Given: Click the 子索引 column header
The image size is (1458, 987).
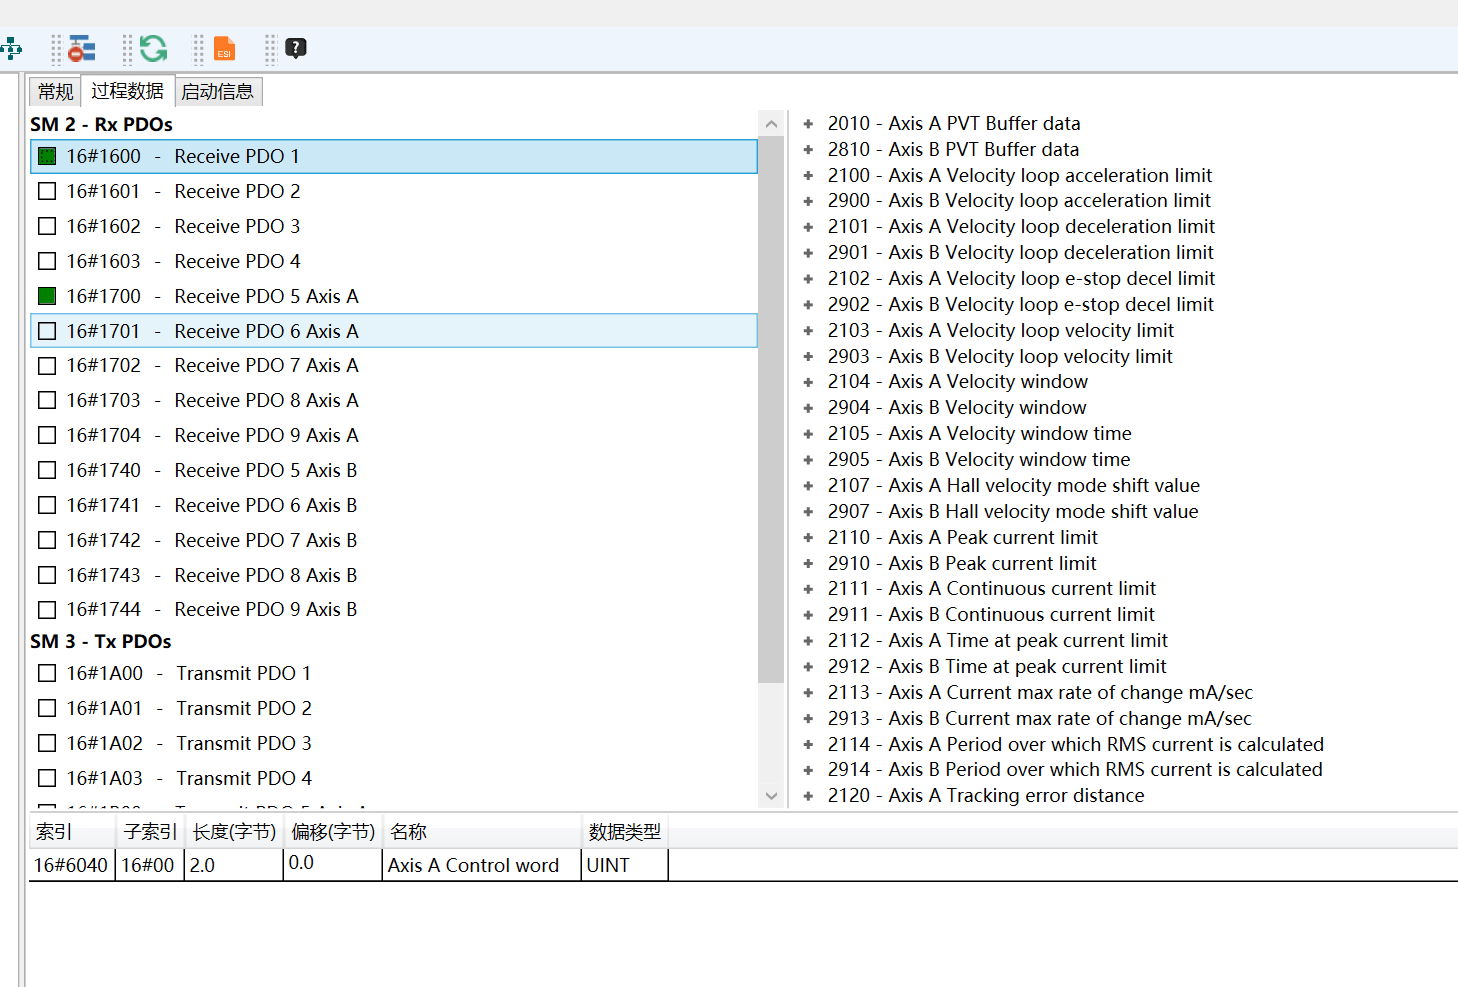Looking at the screenshot, I should click(151, 832).
